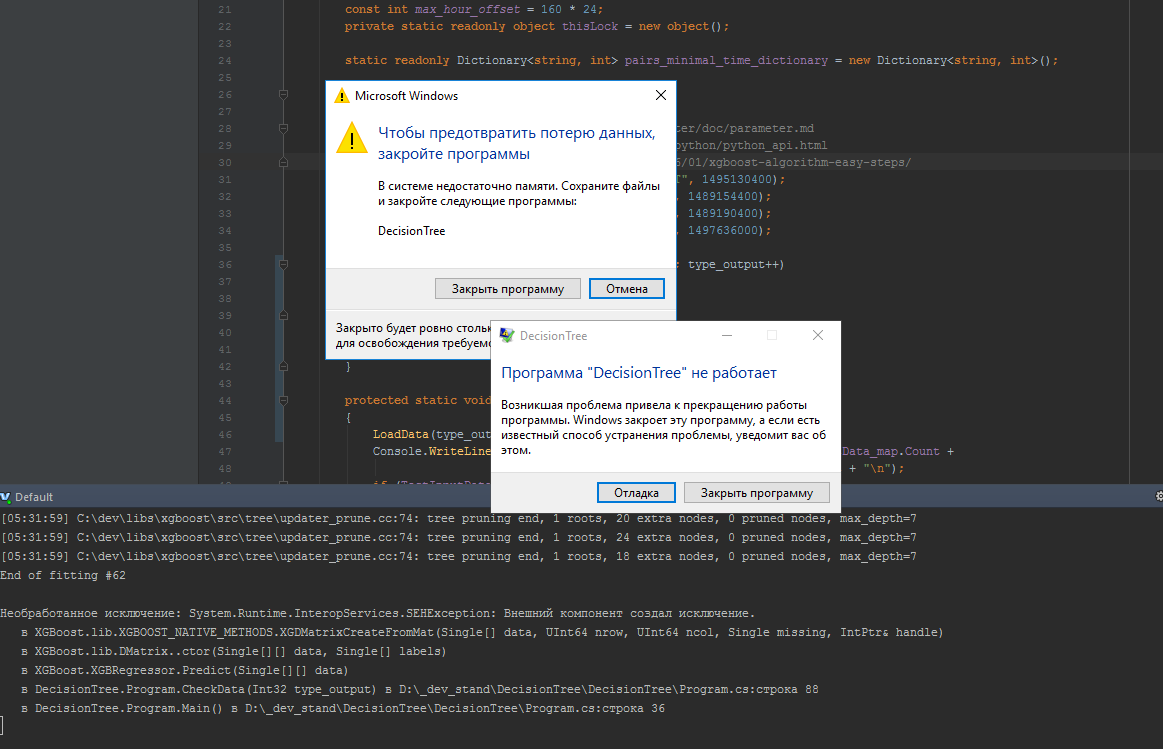Click the Отладка button
Image resolution: width=1163 pixels, height=749 pixels.
[x=636, y=492]
